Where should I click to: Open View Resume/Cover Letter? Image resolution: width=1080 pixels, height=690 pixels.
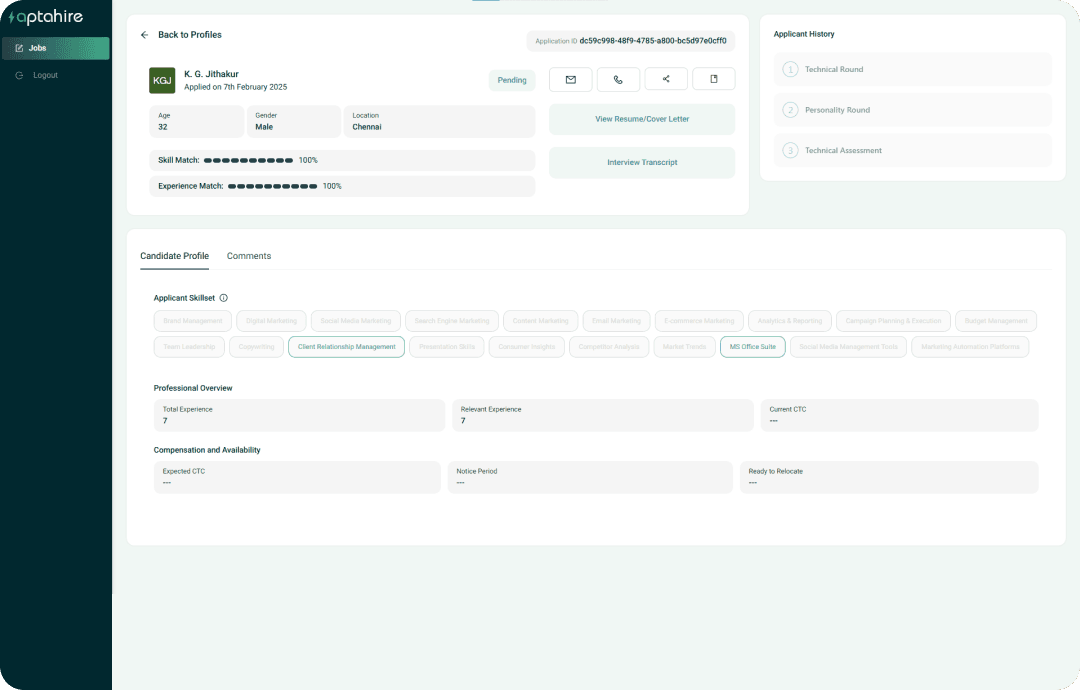[641, 119]
